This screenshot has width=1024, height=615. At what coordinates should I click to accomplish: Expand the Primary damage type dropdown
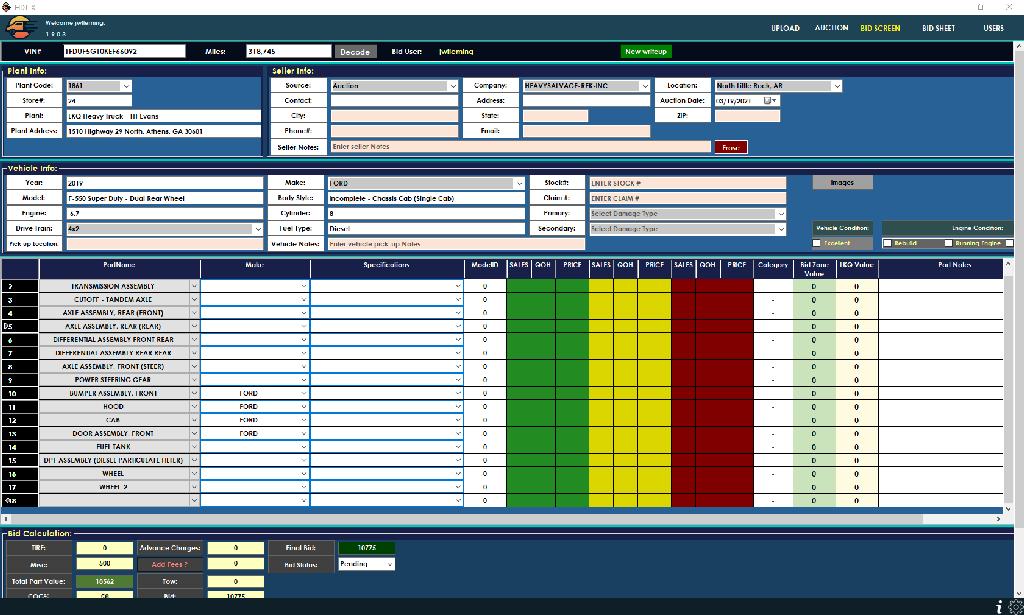click(x=780, y=214)
